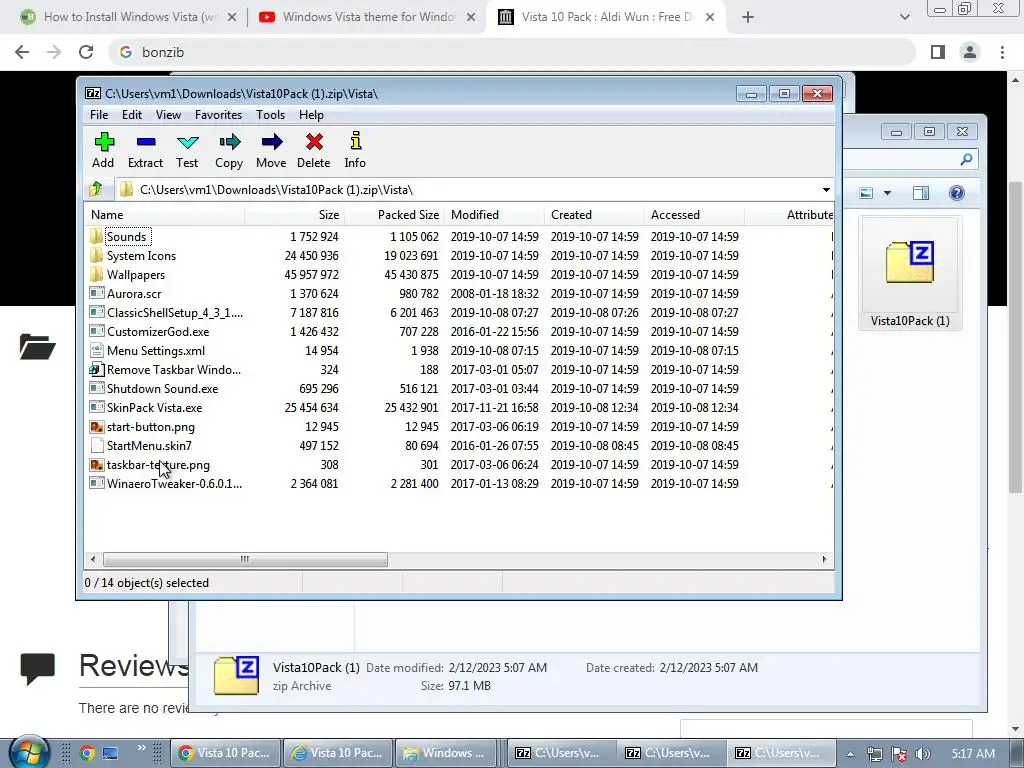
Task: Switch to Windows Vista theme YouTube tab
Action: coord(367,17)
